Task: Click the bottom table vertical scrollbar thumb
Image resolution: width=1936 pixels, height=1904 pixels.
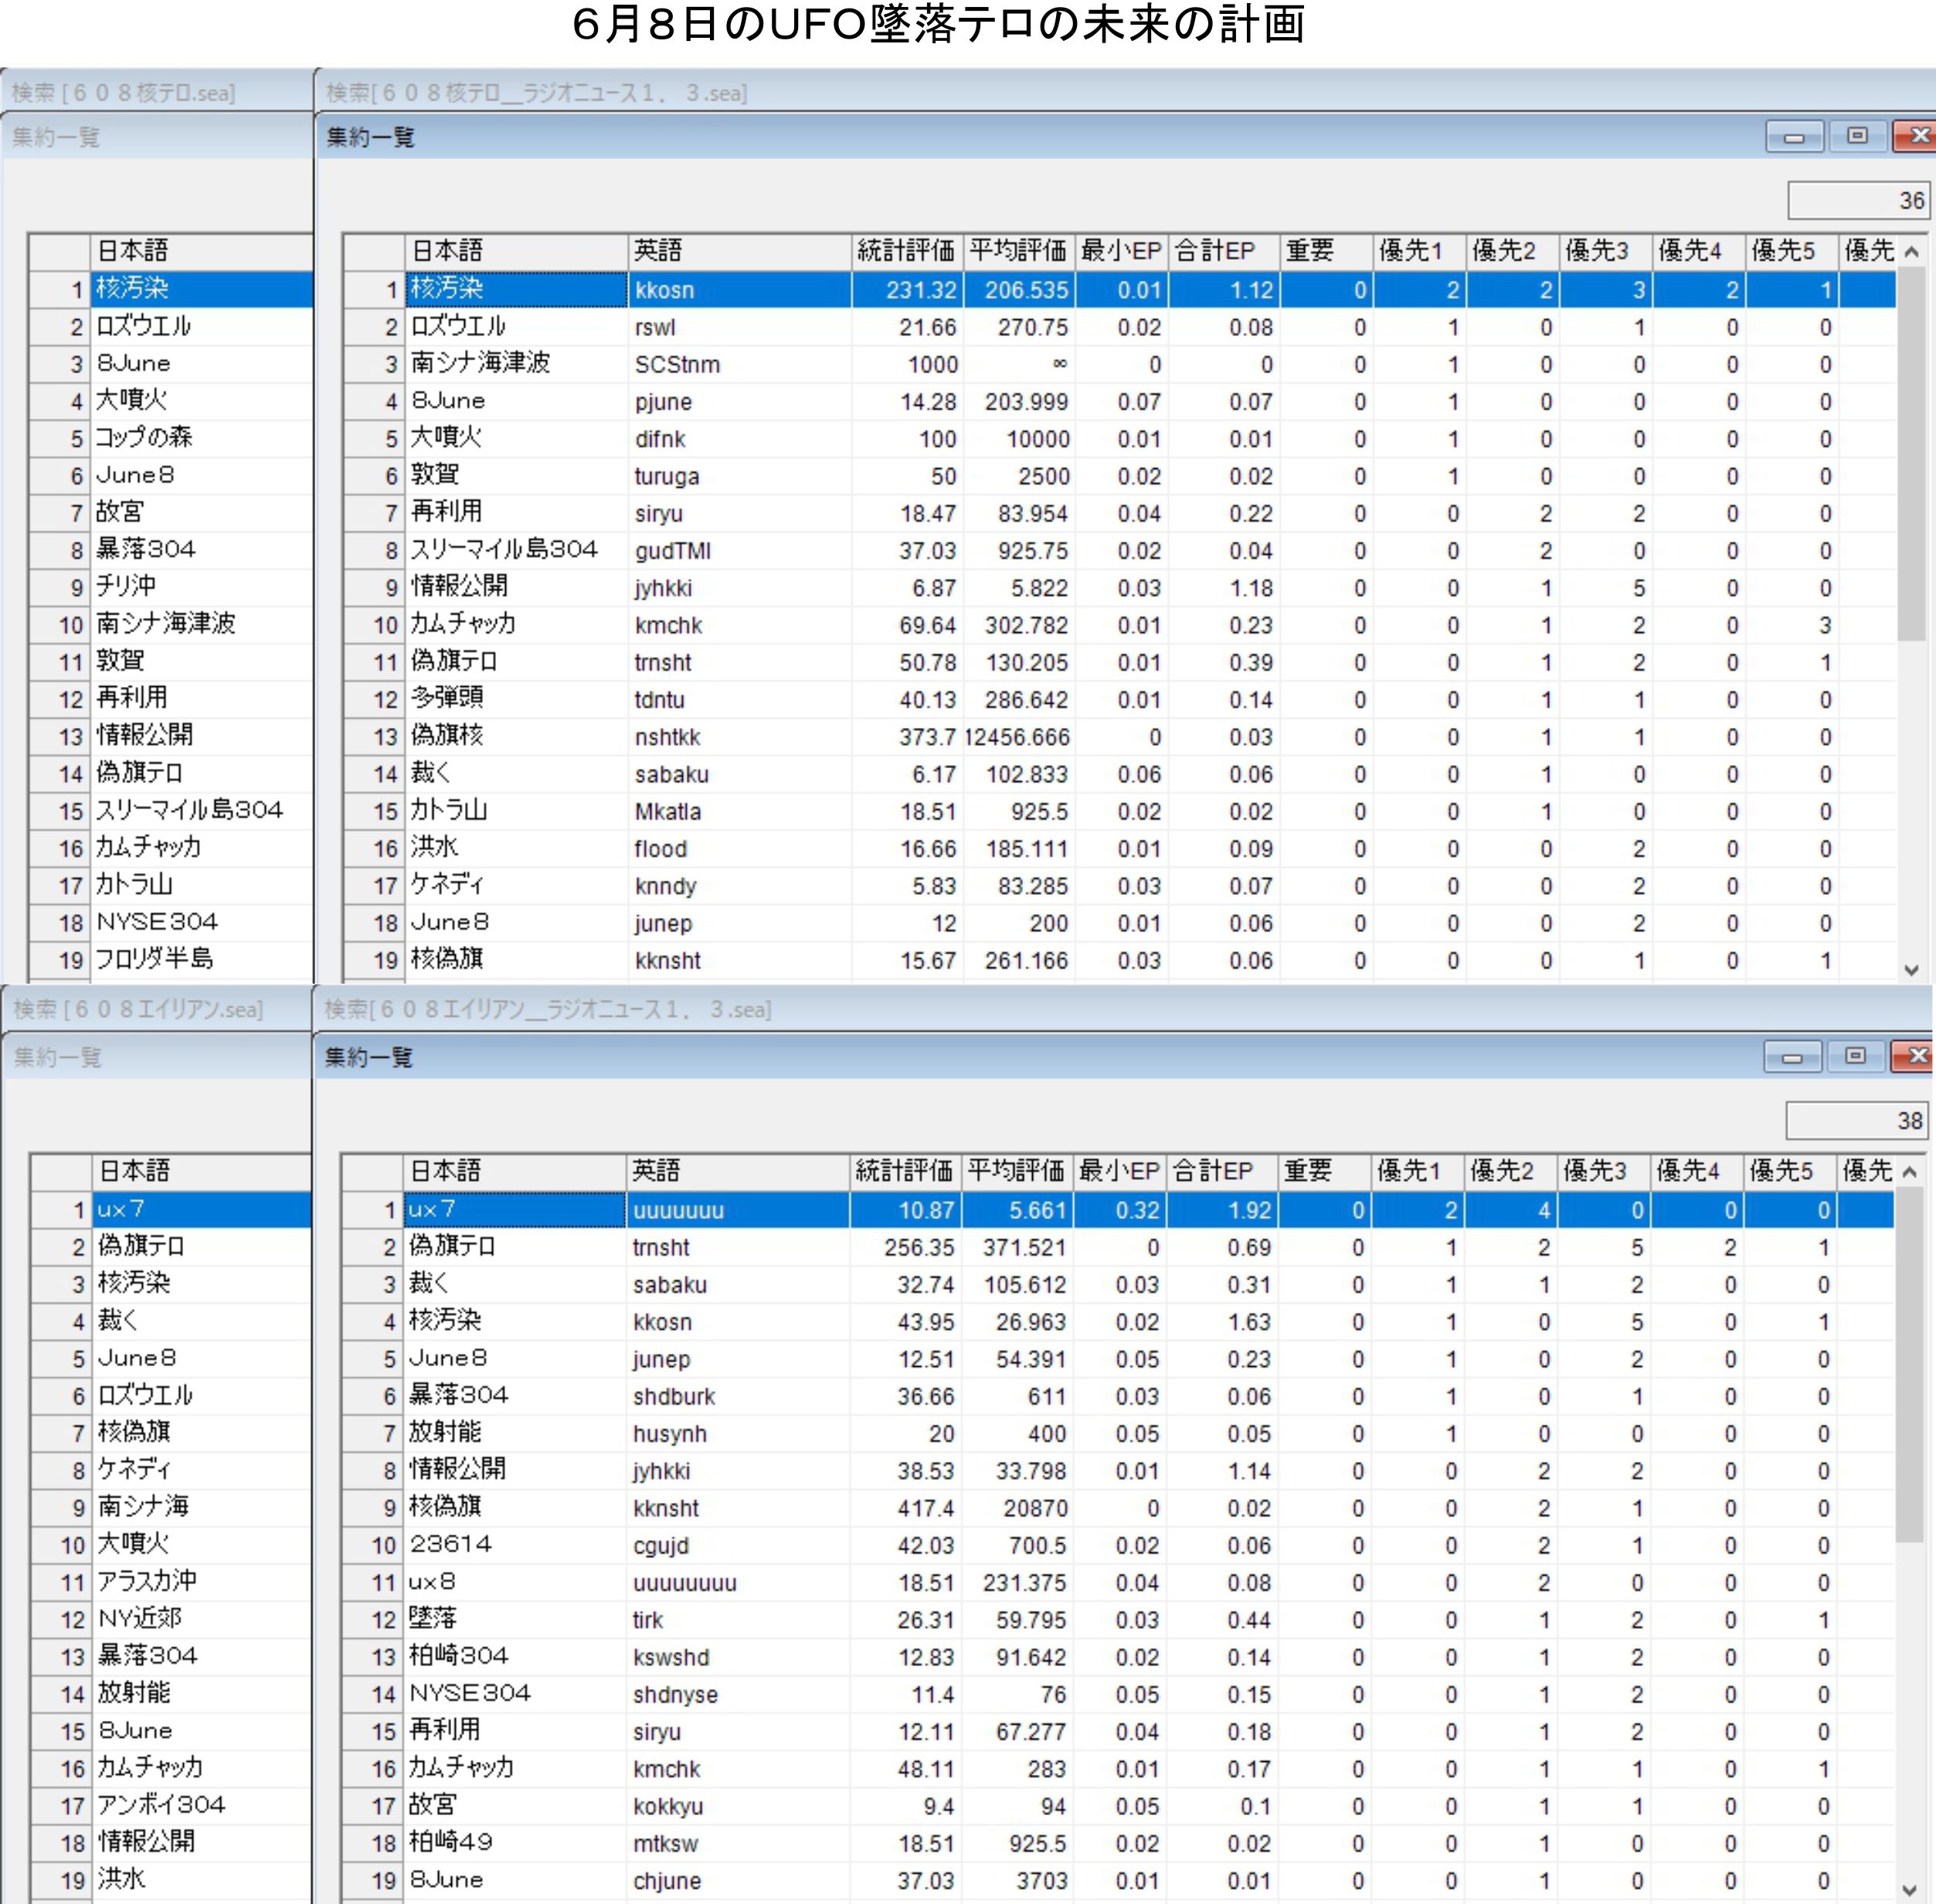Action: (1909, 1366)
